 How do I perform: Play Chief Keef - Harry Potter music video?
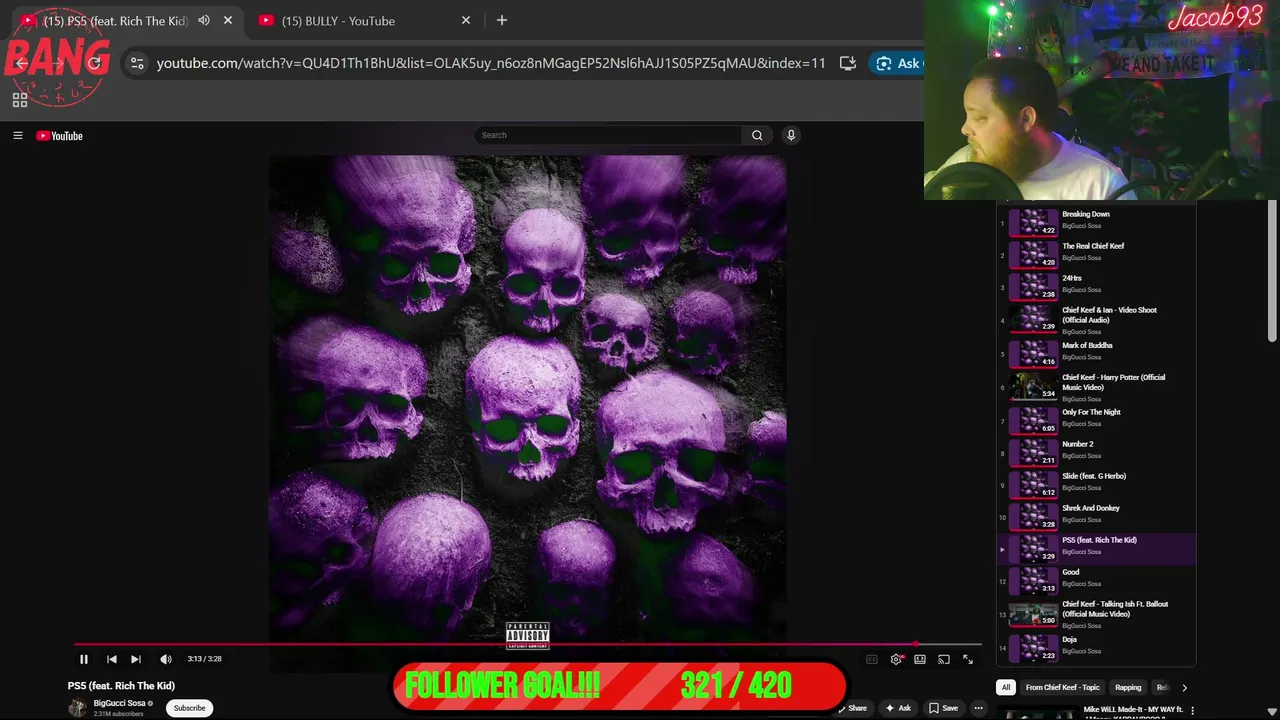click(x=1096, y=387)
